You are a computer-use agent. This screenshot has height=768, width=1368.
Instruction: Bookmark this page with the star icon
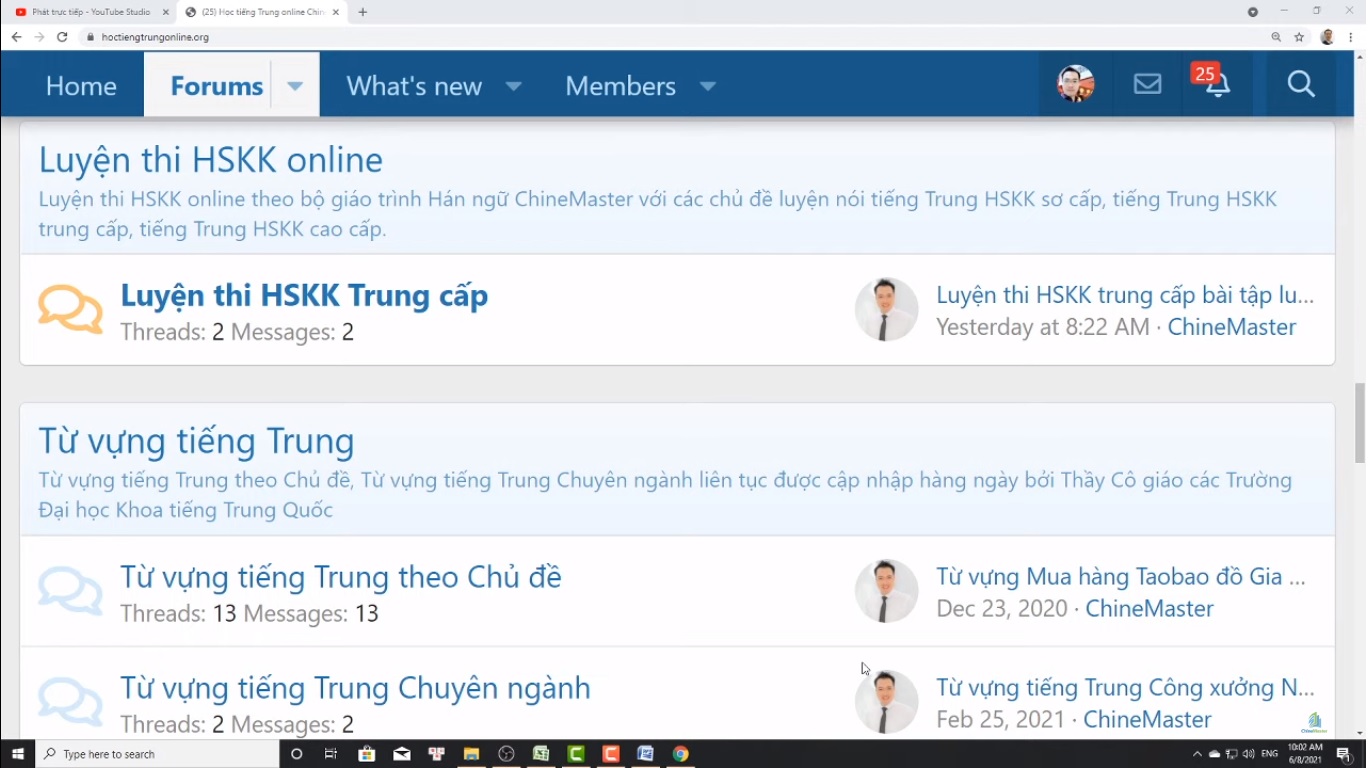click(x=1299, y=37)
